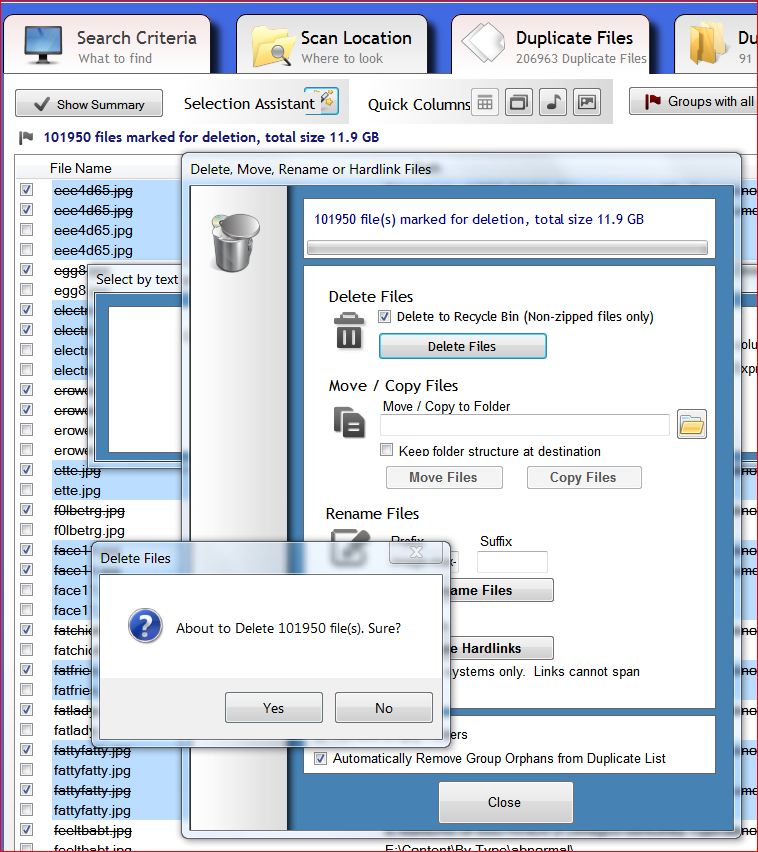
Task: Click the trash can icon under Delete Files
Action: pyautogui.click(x=349, y=330)
